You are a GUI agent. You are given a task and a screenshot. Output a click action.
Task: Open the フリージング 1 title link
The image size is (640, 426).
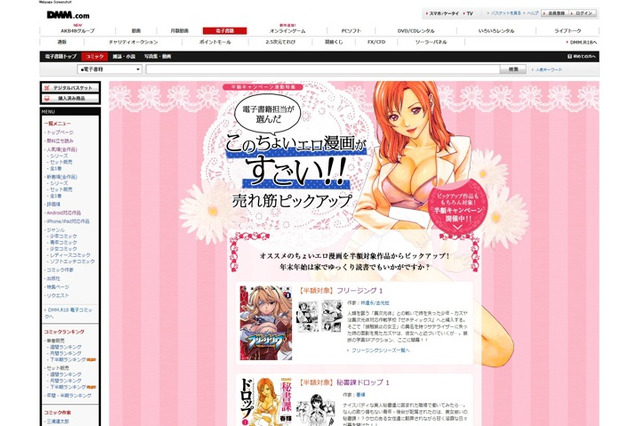click(359, 291)
